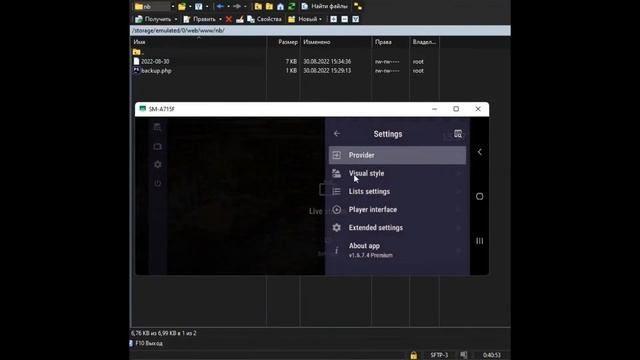Viewport: 640px width, 360px height.
Task: Open the About app entry
Action: [x=397, y=250]
